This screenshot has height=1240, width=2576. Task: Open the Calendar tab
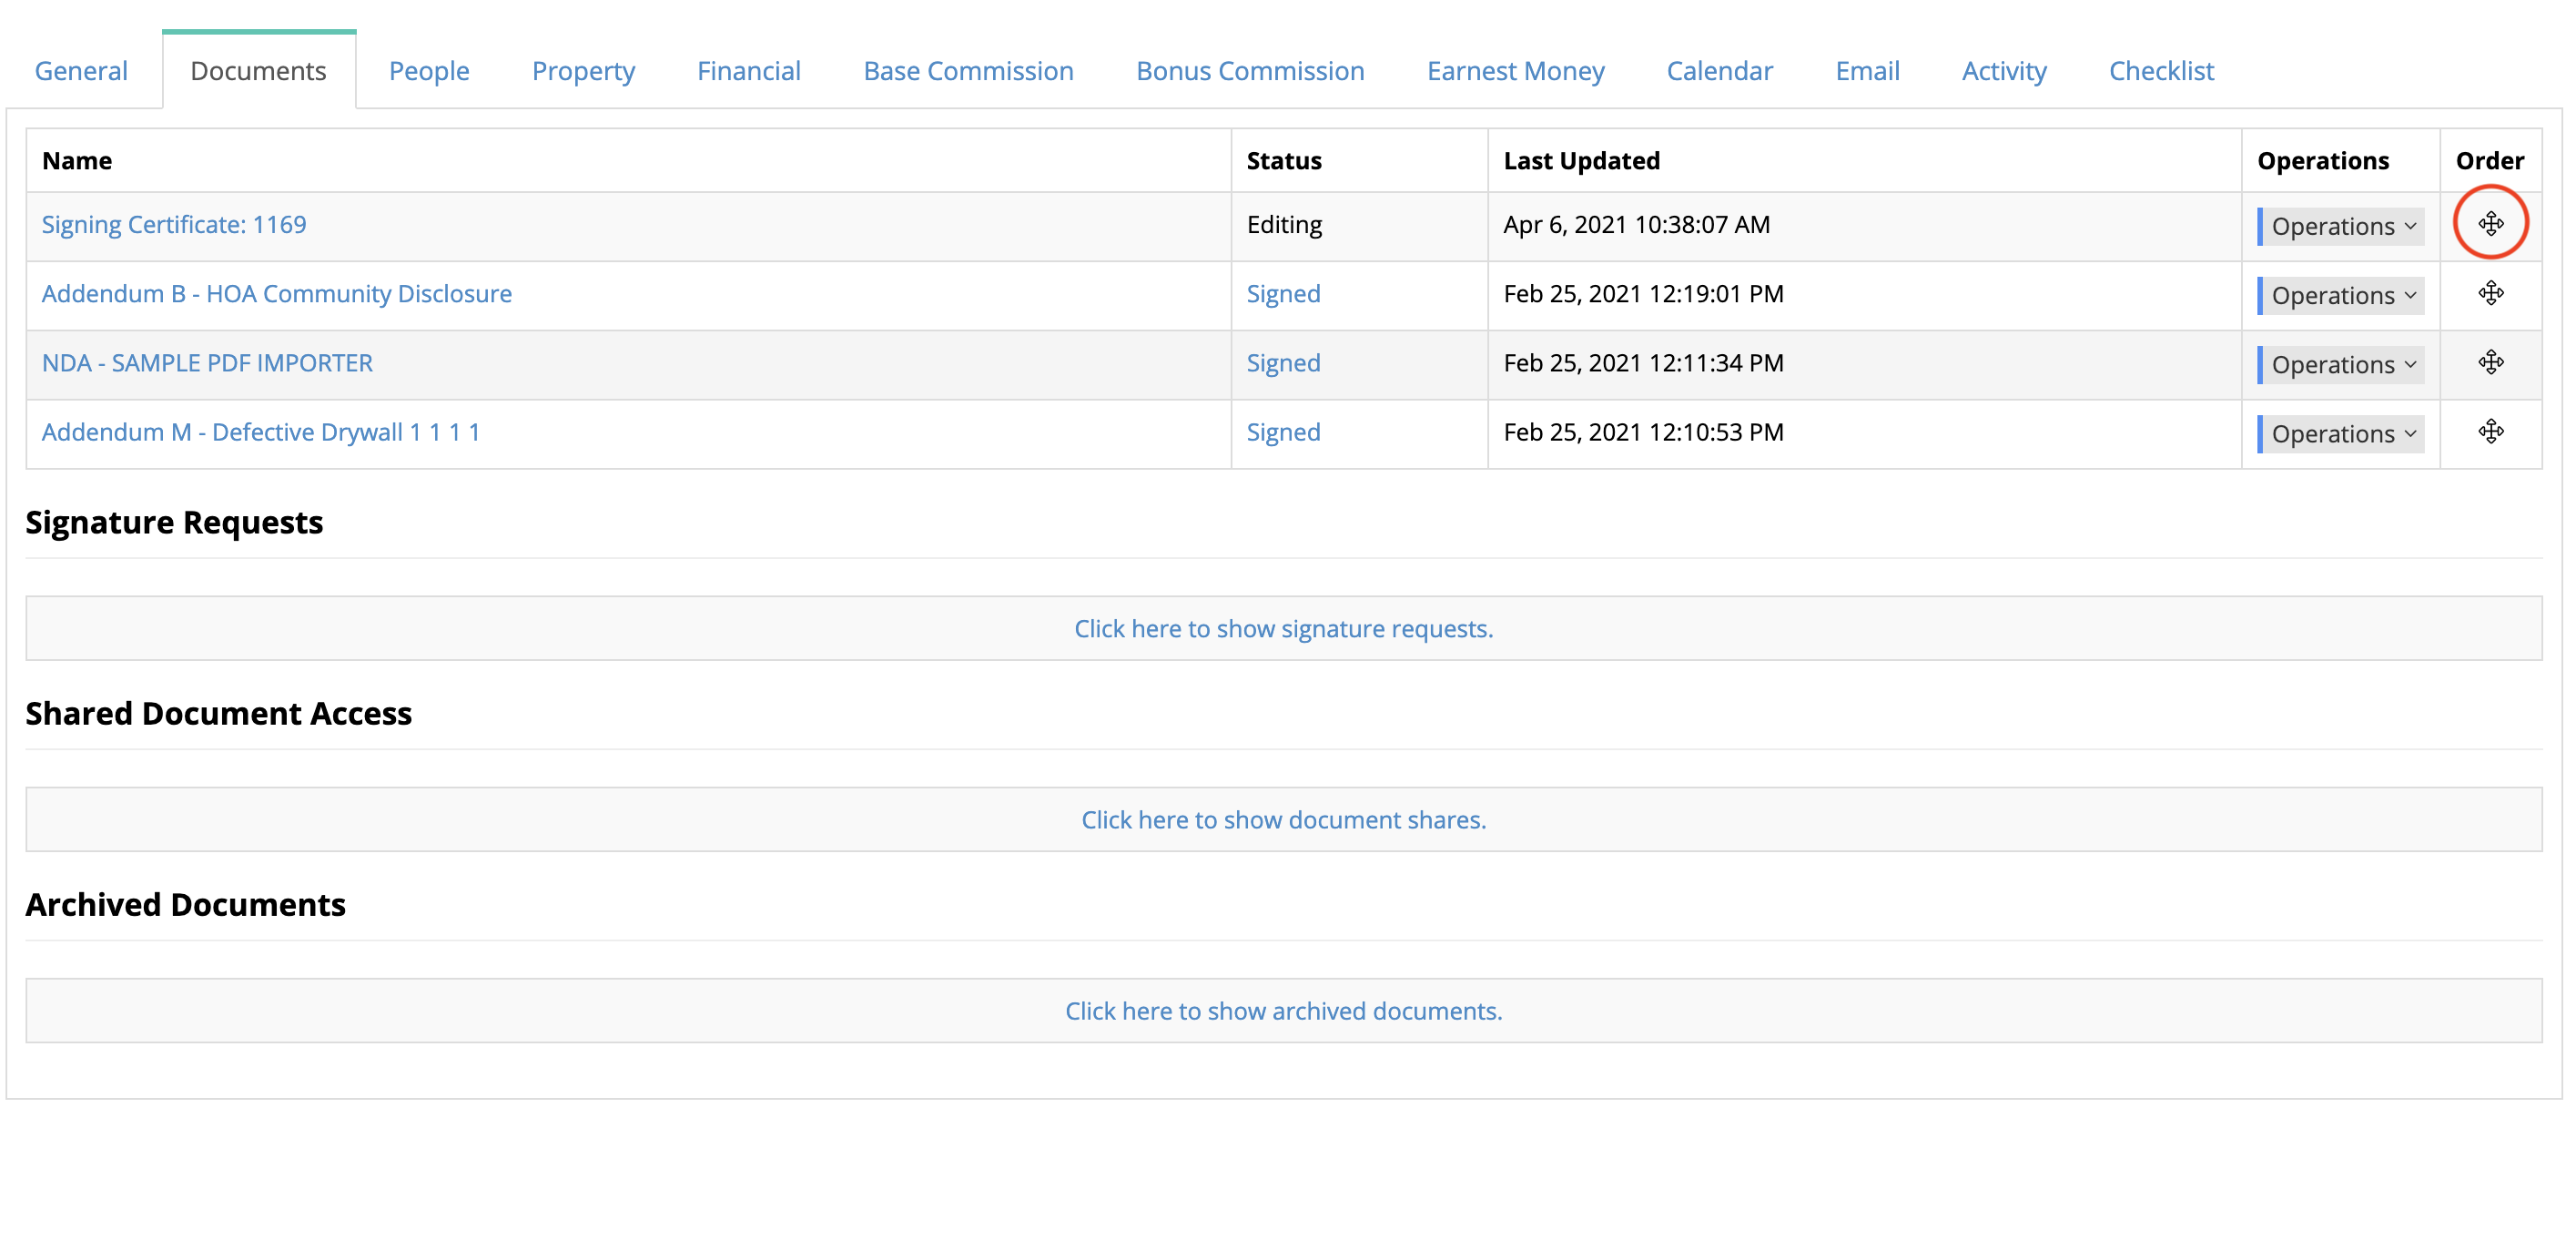pos(1719,71)
